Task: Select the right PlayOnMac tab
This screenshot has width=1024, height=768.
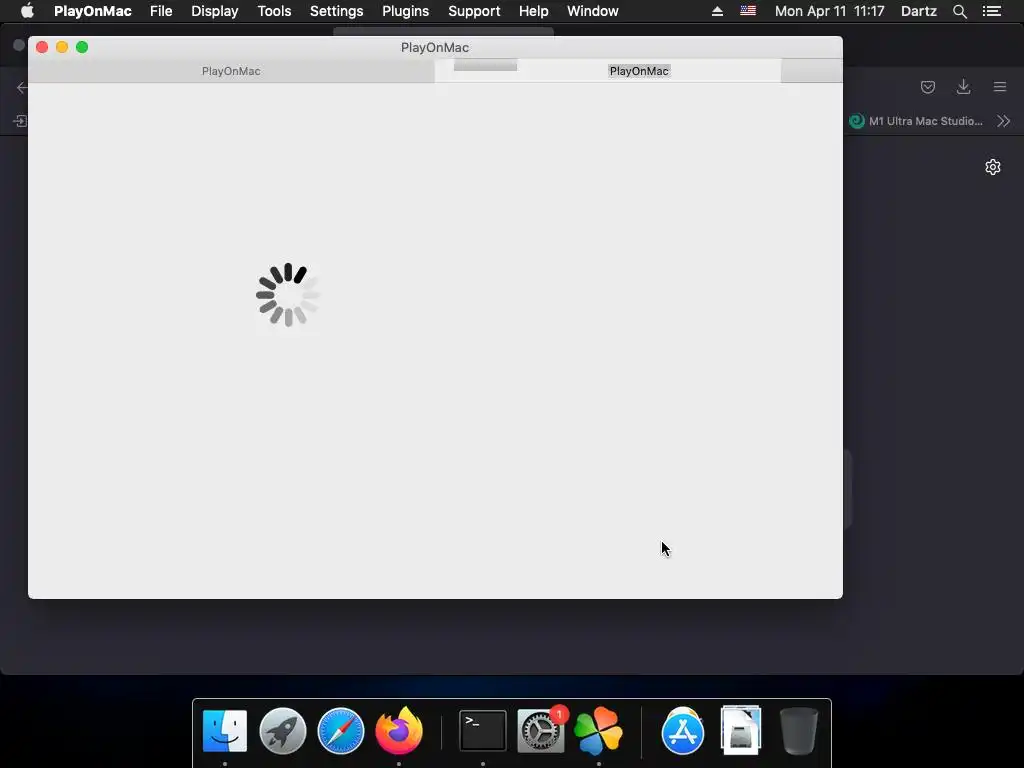Action: click(639, 71)
